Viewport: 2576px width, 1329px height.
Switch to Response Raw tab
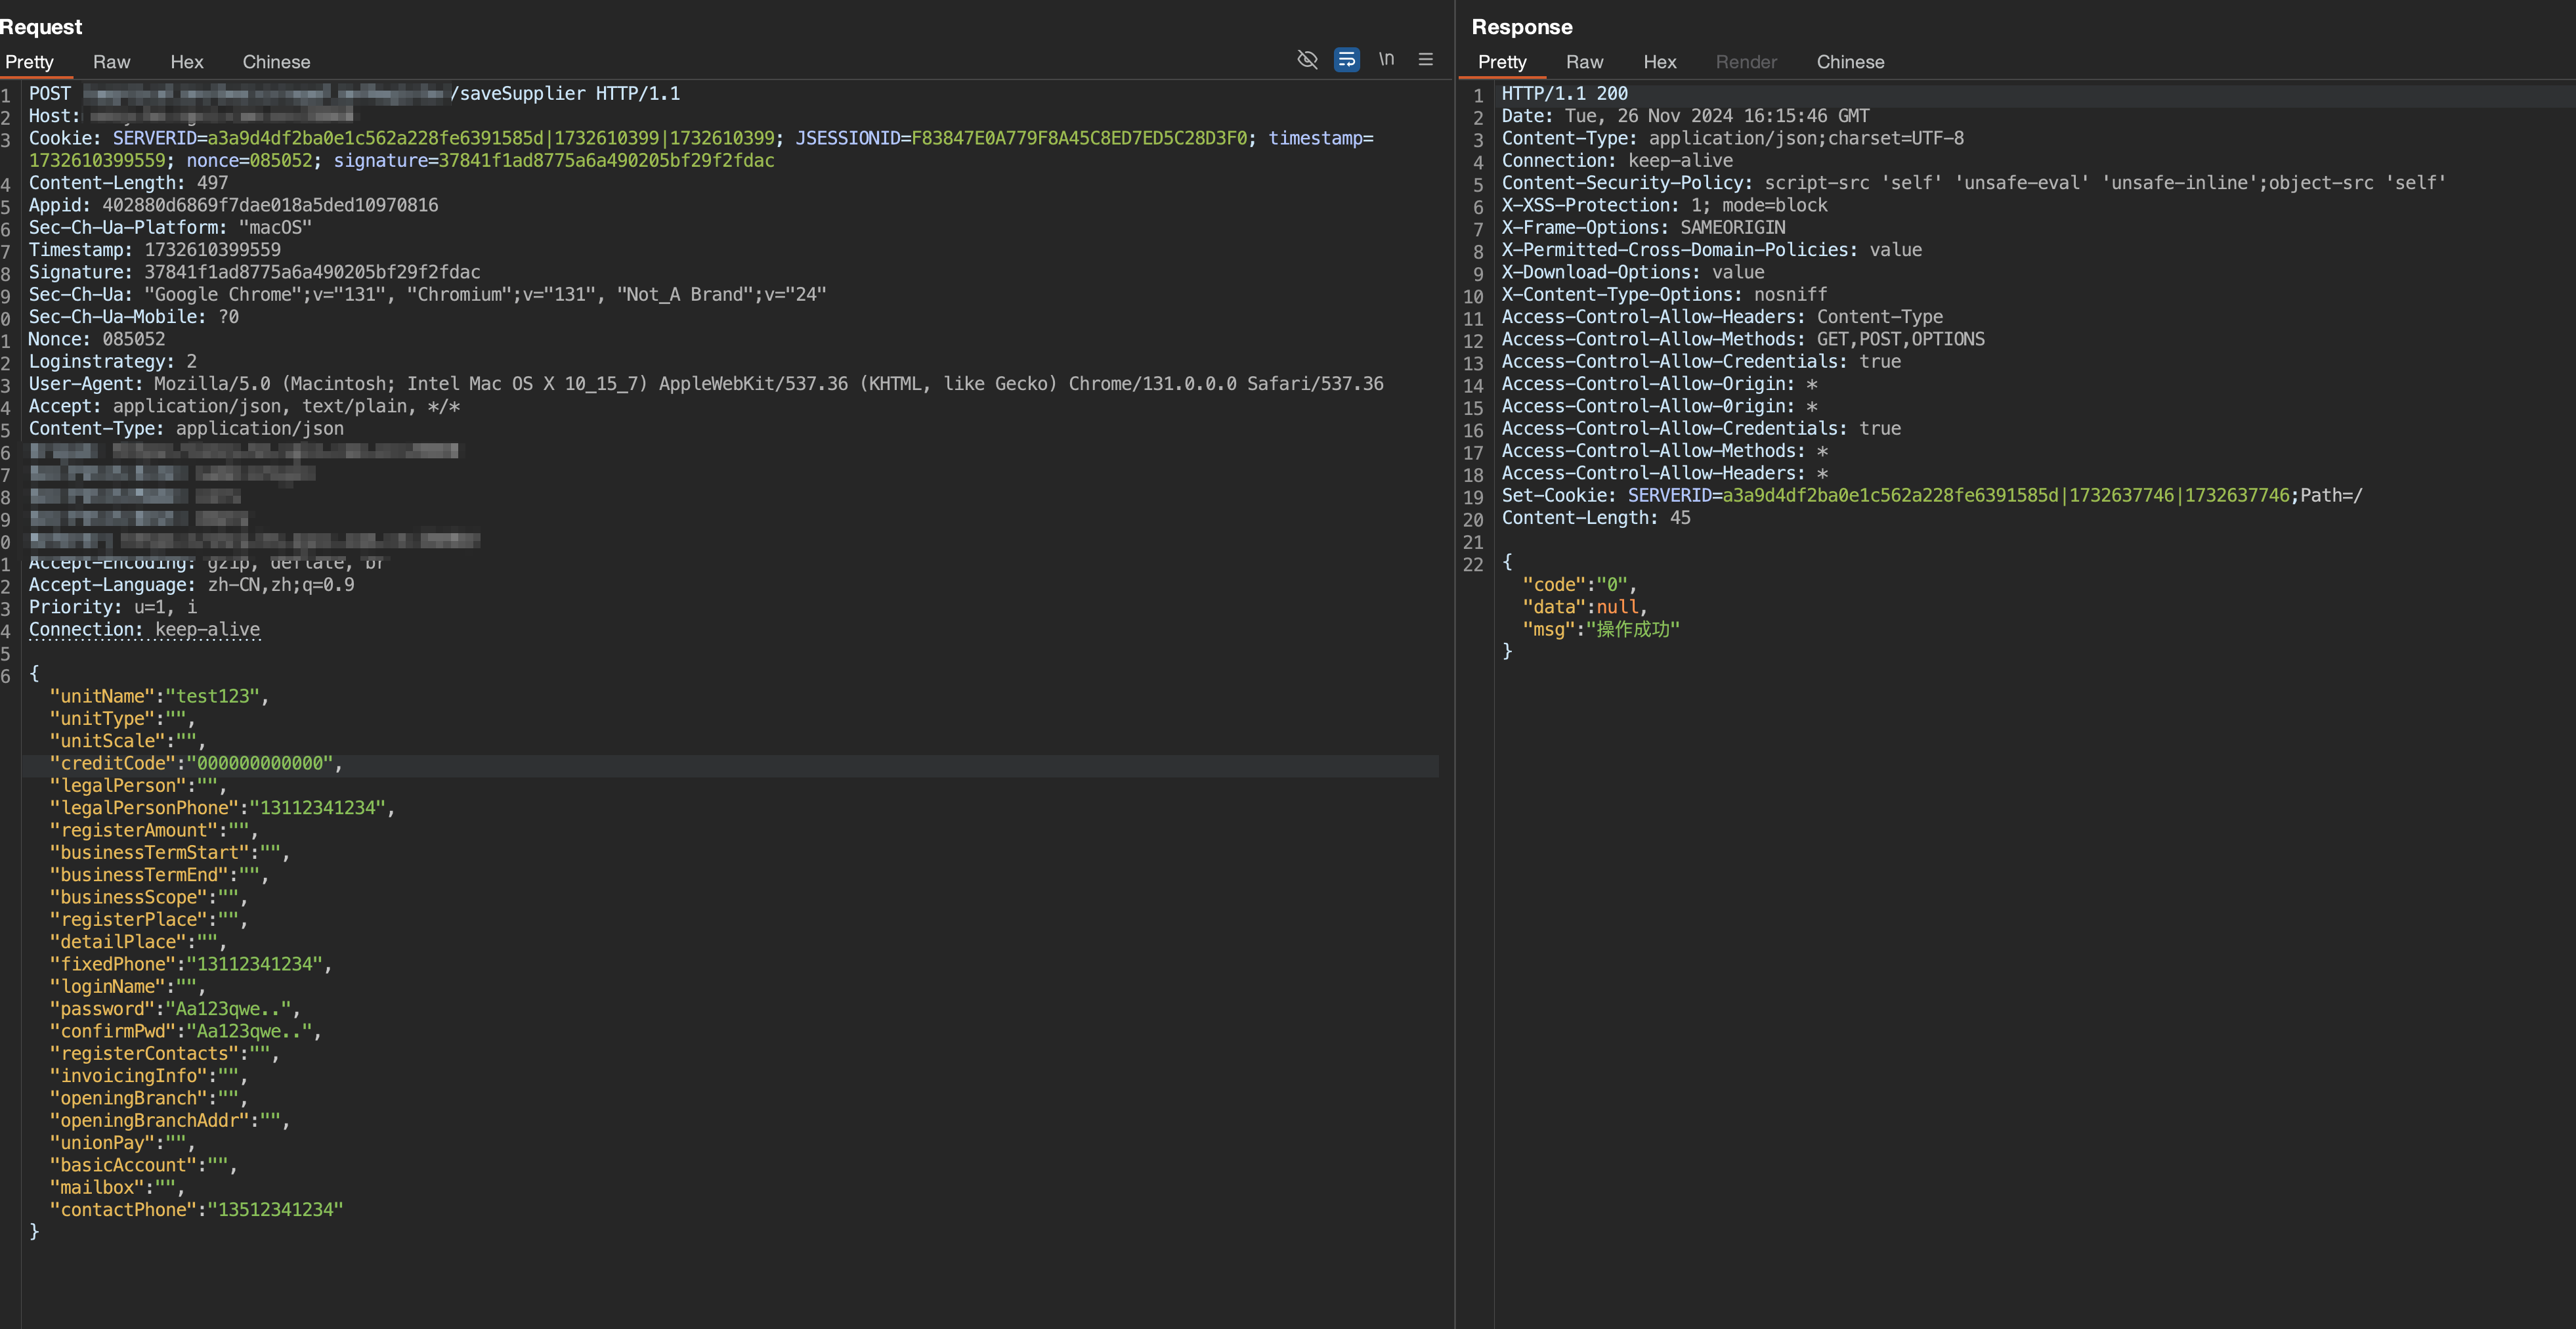pos(1585,62)
